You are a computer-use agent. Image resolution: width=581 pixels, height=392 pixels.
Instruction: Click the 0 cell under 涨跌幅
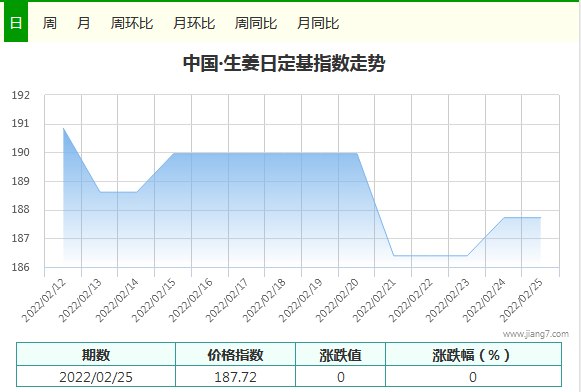[473, 377]
